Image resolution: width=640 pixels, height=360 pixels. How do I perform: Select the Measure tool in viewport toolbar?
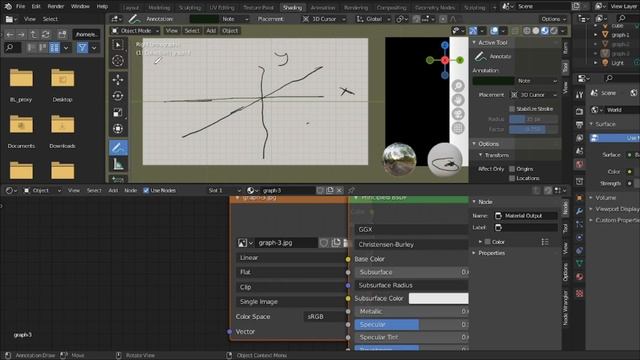[x=118, y=164]
